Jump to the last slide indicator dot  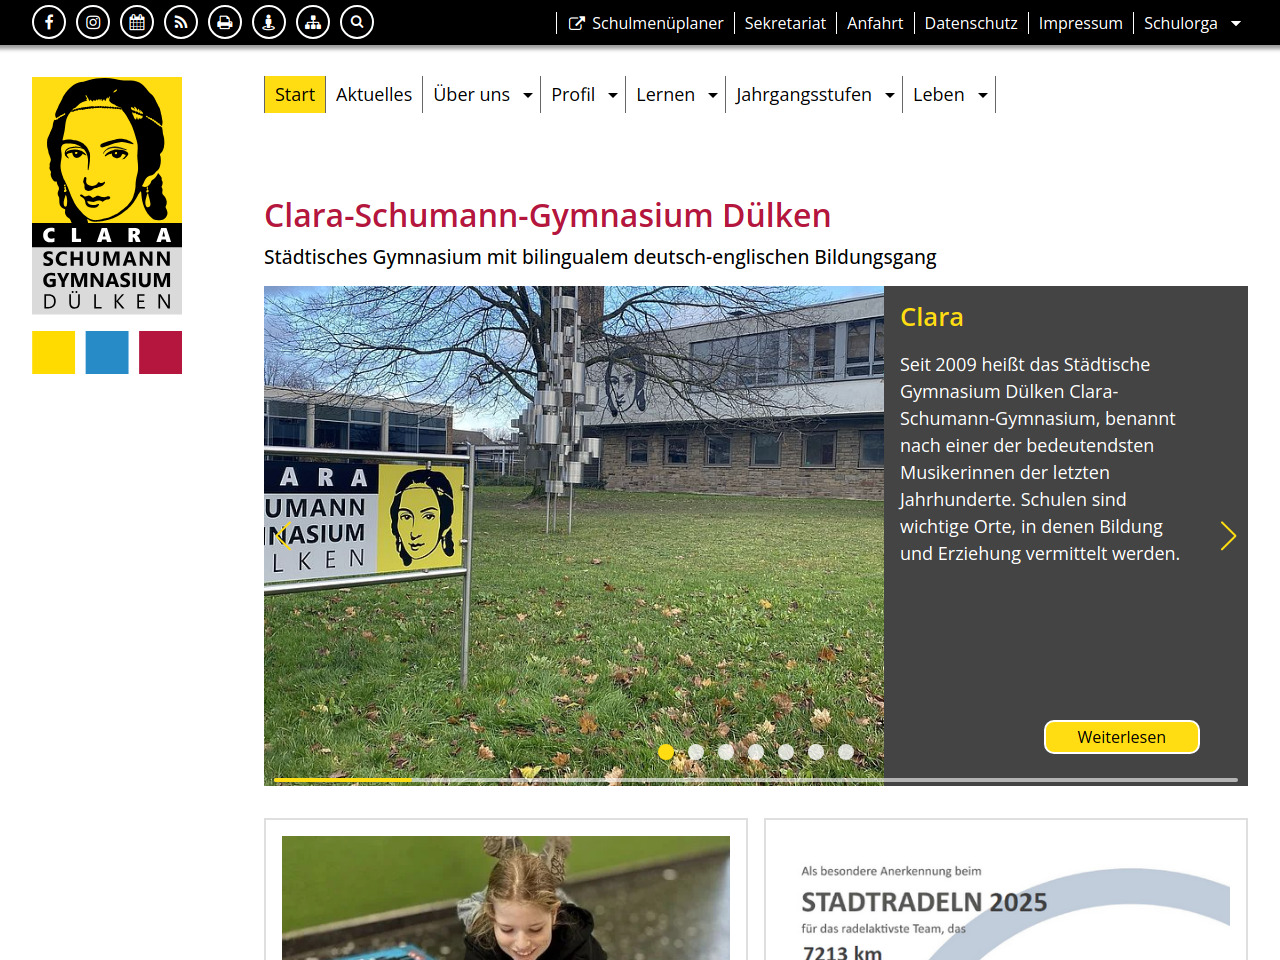(846, 752)
